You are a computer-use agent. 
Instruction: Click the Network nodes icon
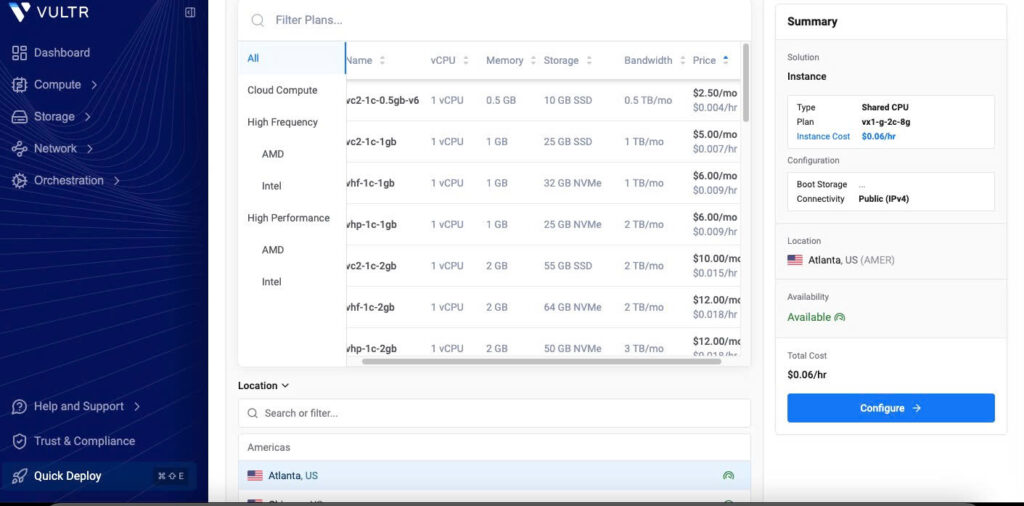[20, 149]
